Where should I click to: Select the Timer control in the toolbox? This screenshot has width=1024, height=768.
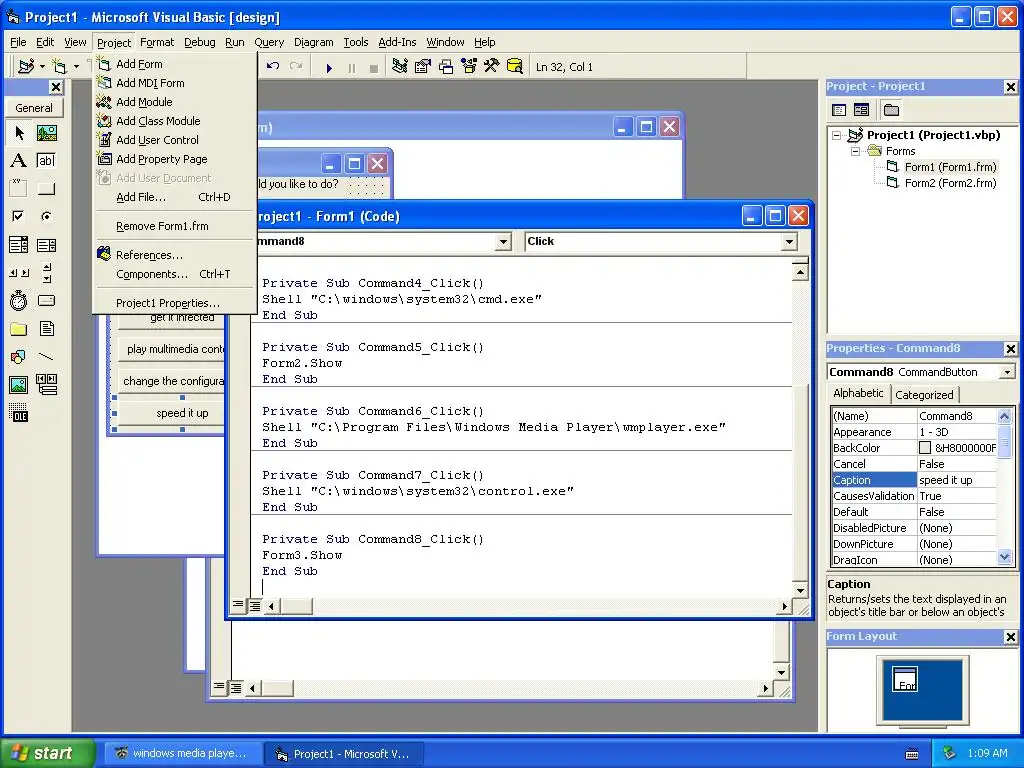pyautogui.click(x=19, y=300)
